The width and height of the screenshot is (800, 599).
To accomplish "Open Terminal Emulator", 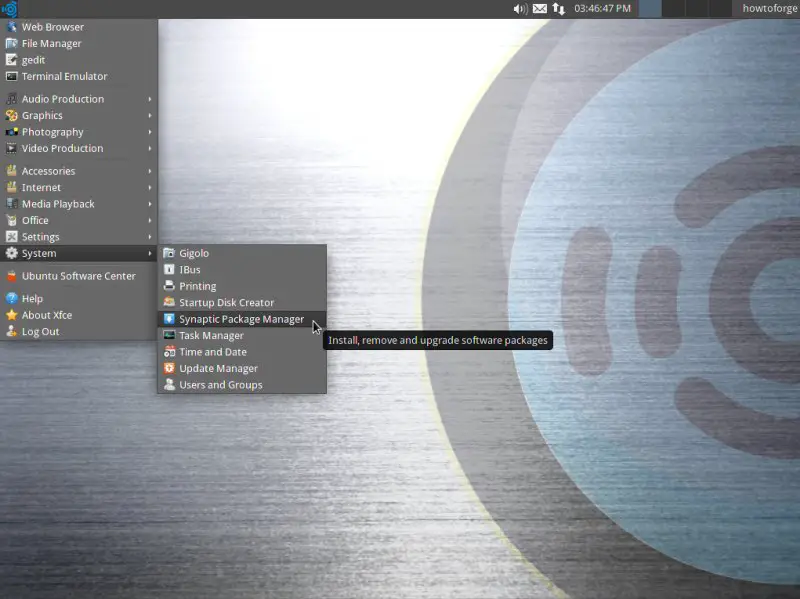I will pyautogui.click(x=79, y=76).
